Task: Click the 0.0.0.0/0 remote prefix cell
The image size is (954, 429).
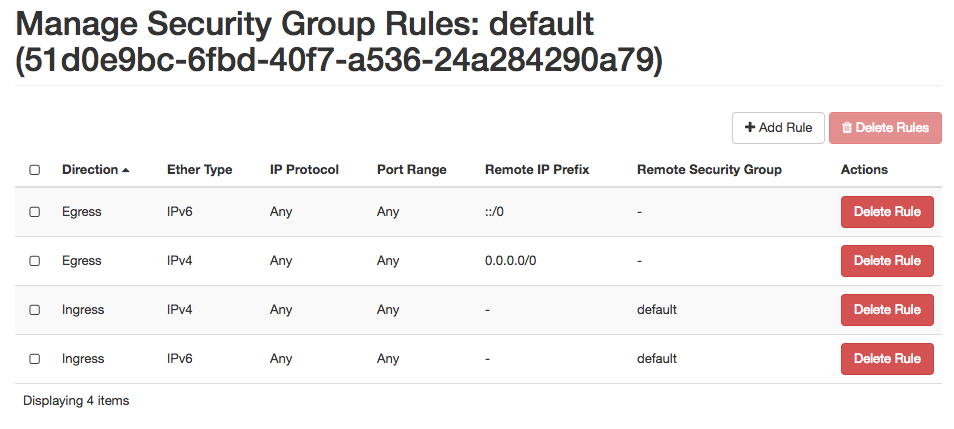Action: coord(510,260)
